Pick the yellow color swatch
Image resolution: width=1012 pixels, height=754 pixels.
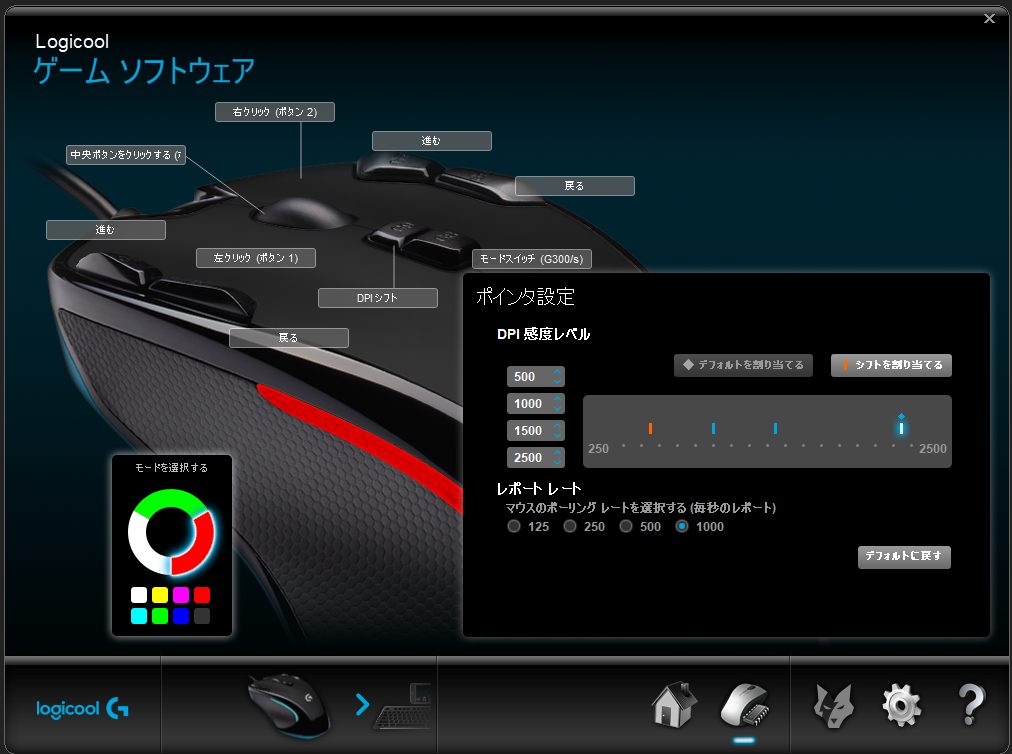160,595
